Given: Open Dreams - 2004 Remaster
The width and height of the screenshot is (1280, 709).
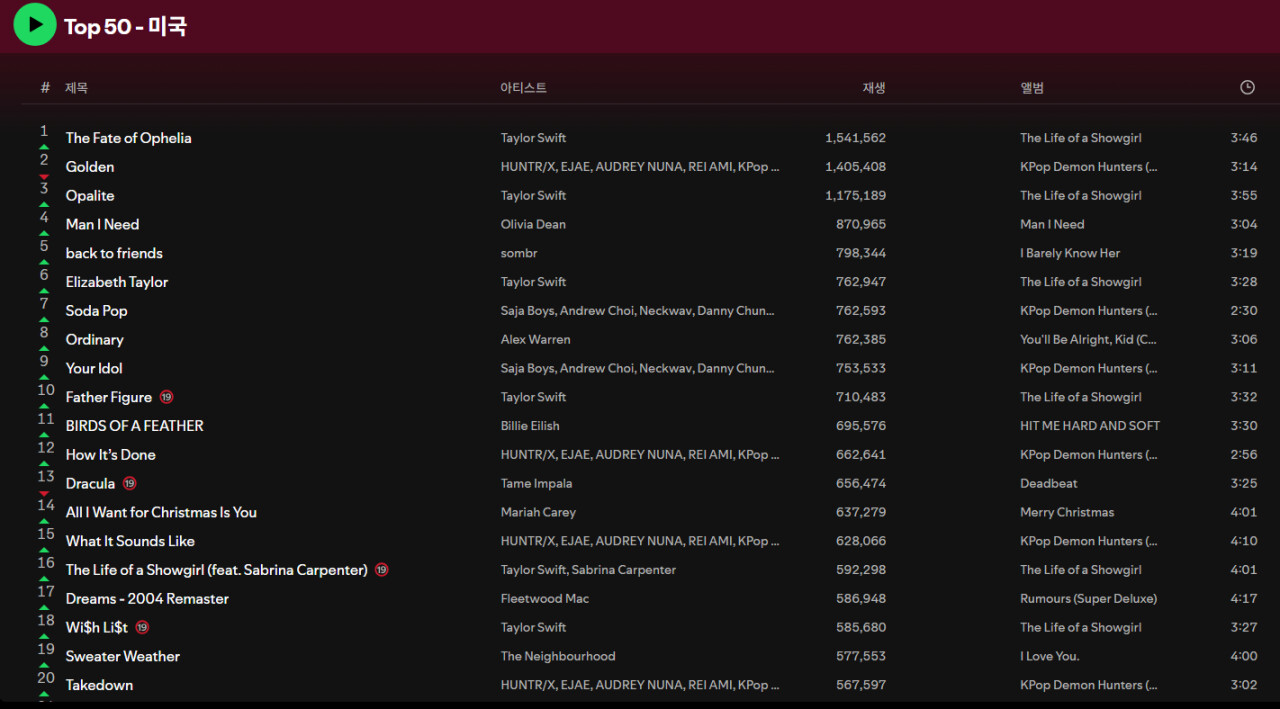Looking at the screenshot, I should tap(147, 599).
